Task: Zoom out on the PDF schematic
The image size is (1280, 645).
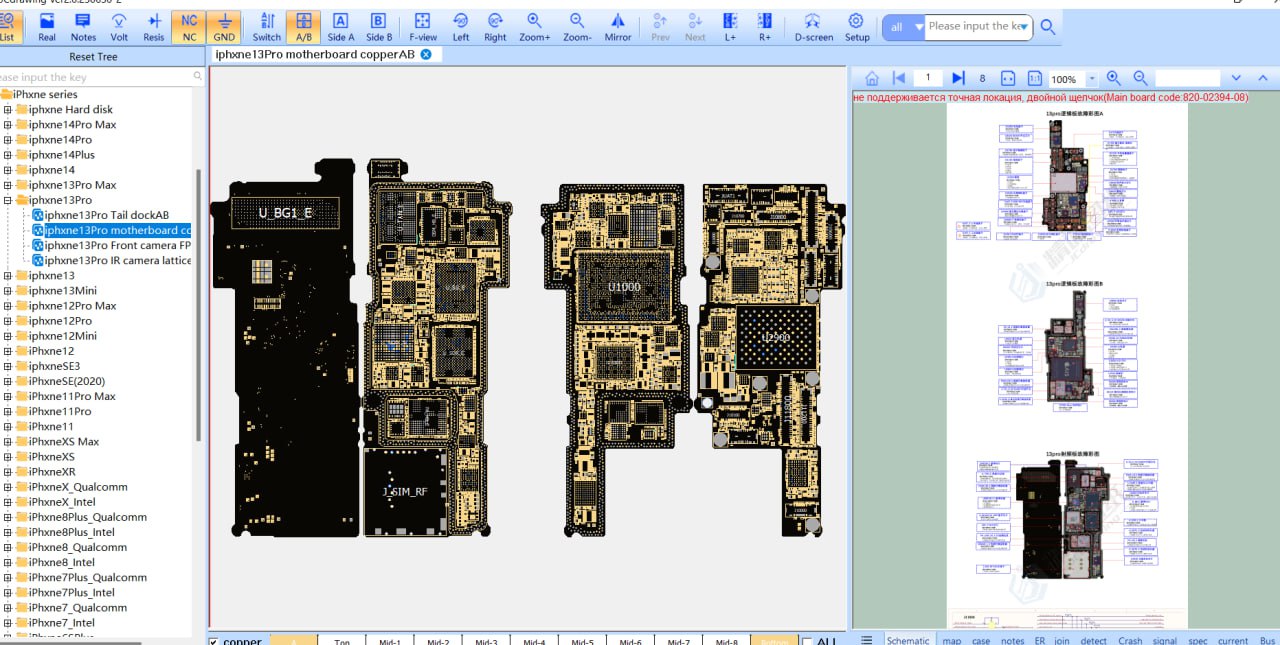Action: point(1141,78)
